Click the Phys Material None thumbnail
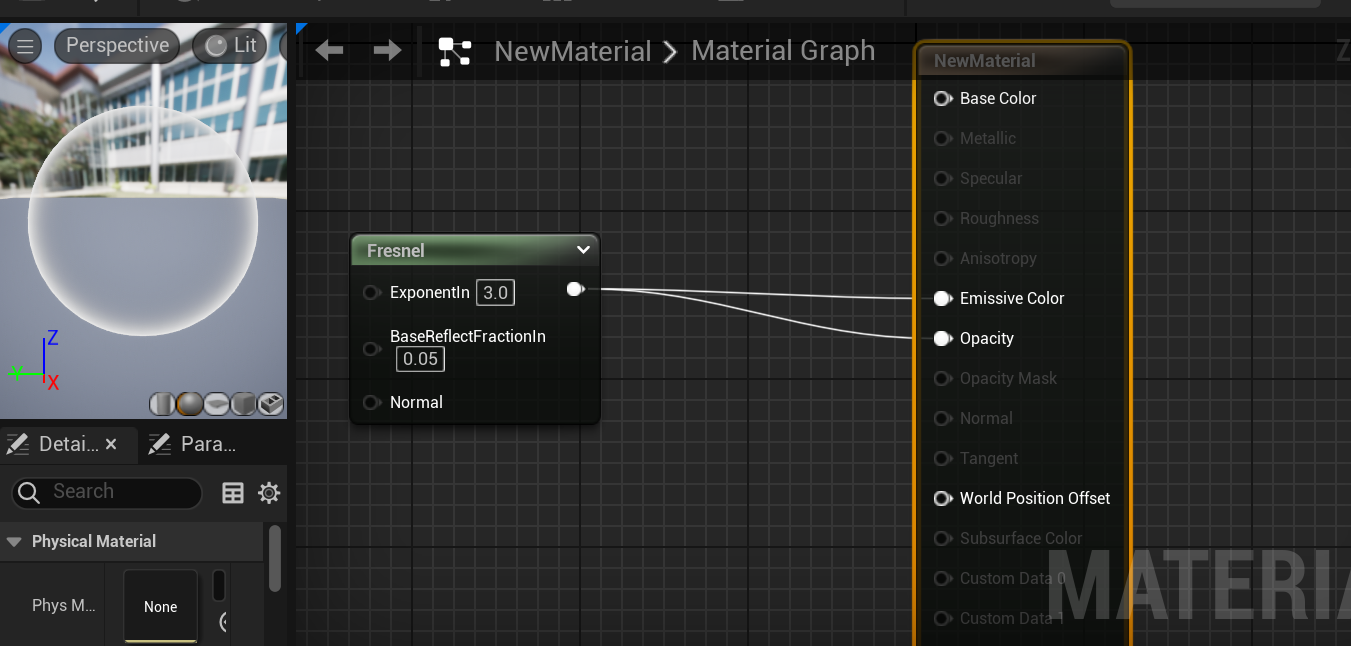Viewport: 1351px width, 646px height. 160,606
